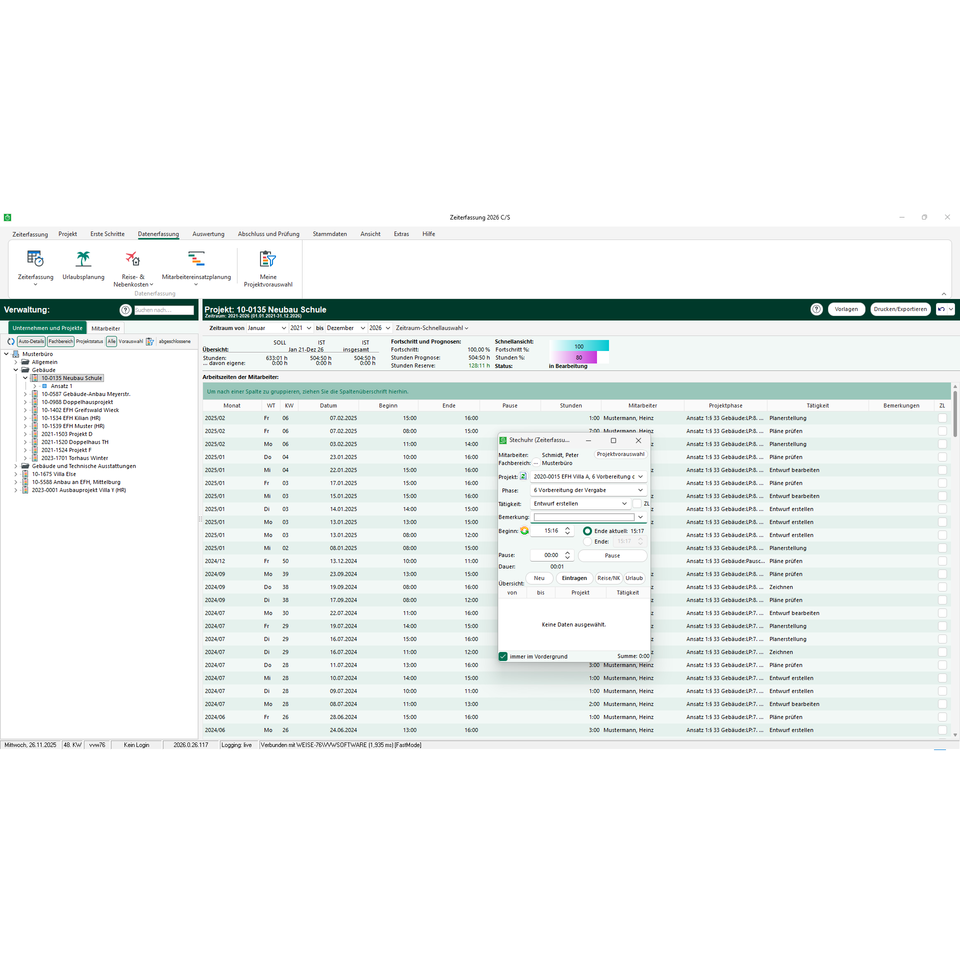The image size is (960, 960).
Task: Open the Phase dropdown in Stechuhr
Action: pyautogui.click(x=640, y=490)
